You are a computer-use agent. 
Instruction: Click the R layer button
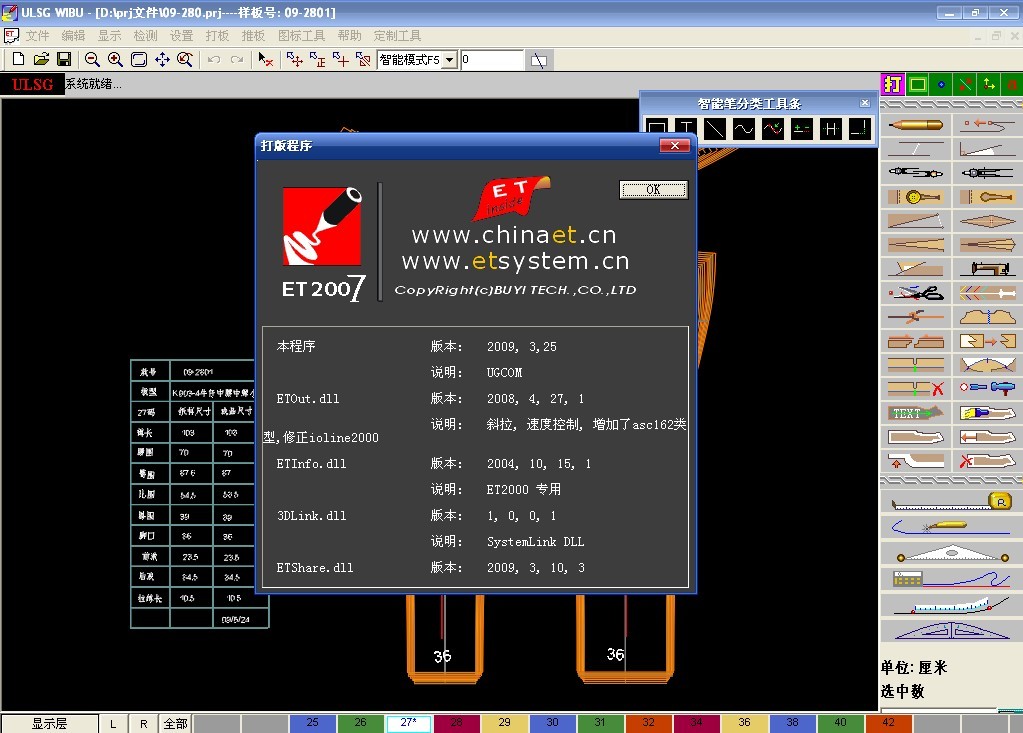pyautogui.click(x=144, y=723)
